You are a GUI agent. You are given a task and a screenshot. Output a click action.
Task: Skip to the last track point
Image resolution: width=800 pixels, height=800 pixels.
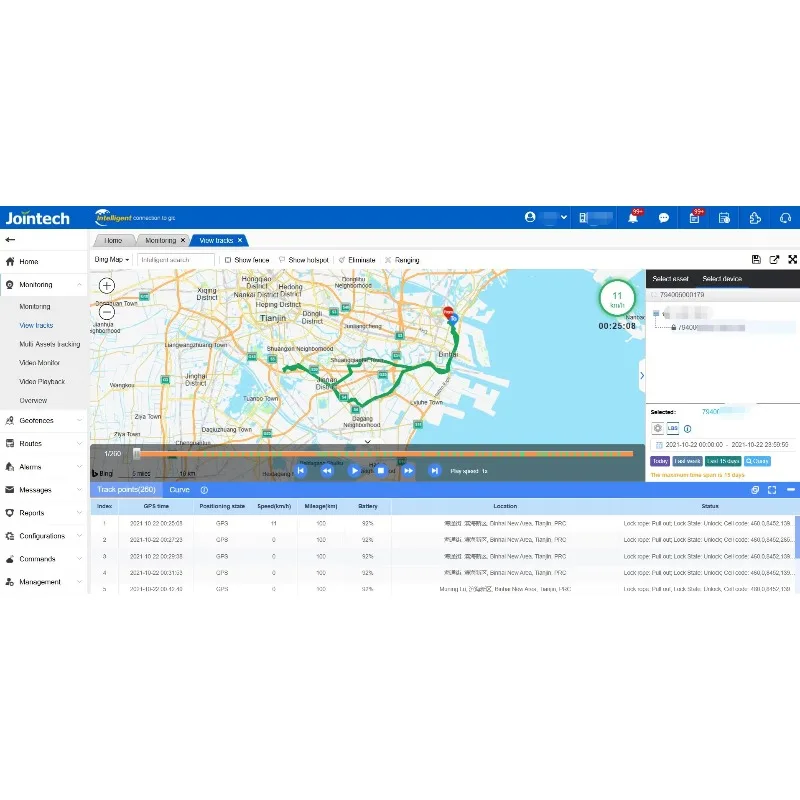434,470
